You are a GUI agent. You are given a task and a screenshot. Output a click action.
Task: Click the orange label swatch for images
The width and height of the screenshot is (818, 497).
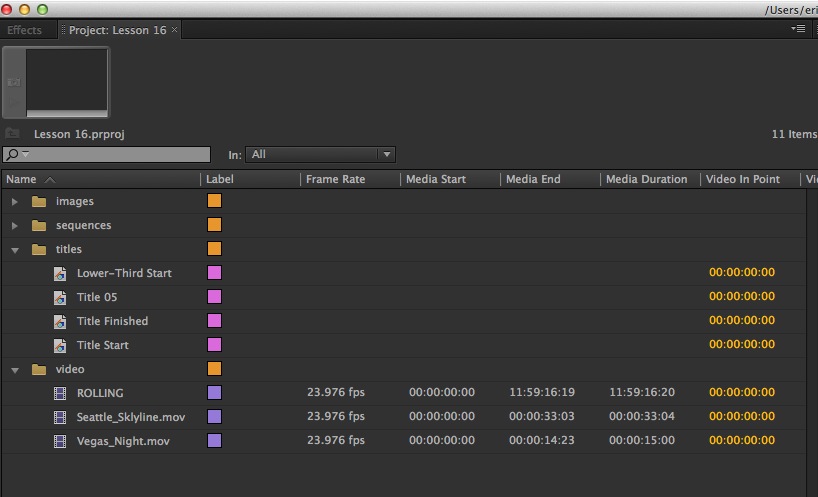tap(214, 201)
